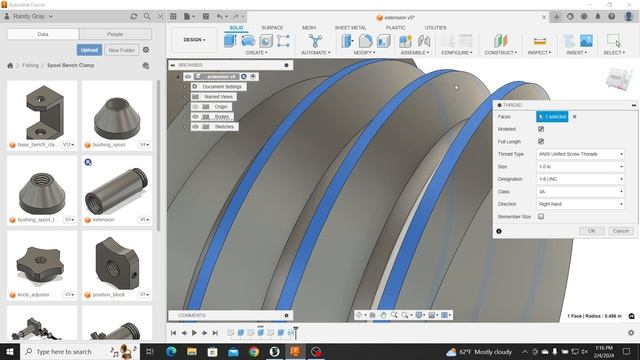Enable the Remember Size checkbox

pos(541,216)
